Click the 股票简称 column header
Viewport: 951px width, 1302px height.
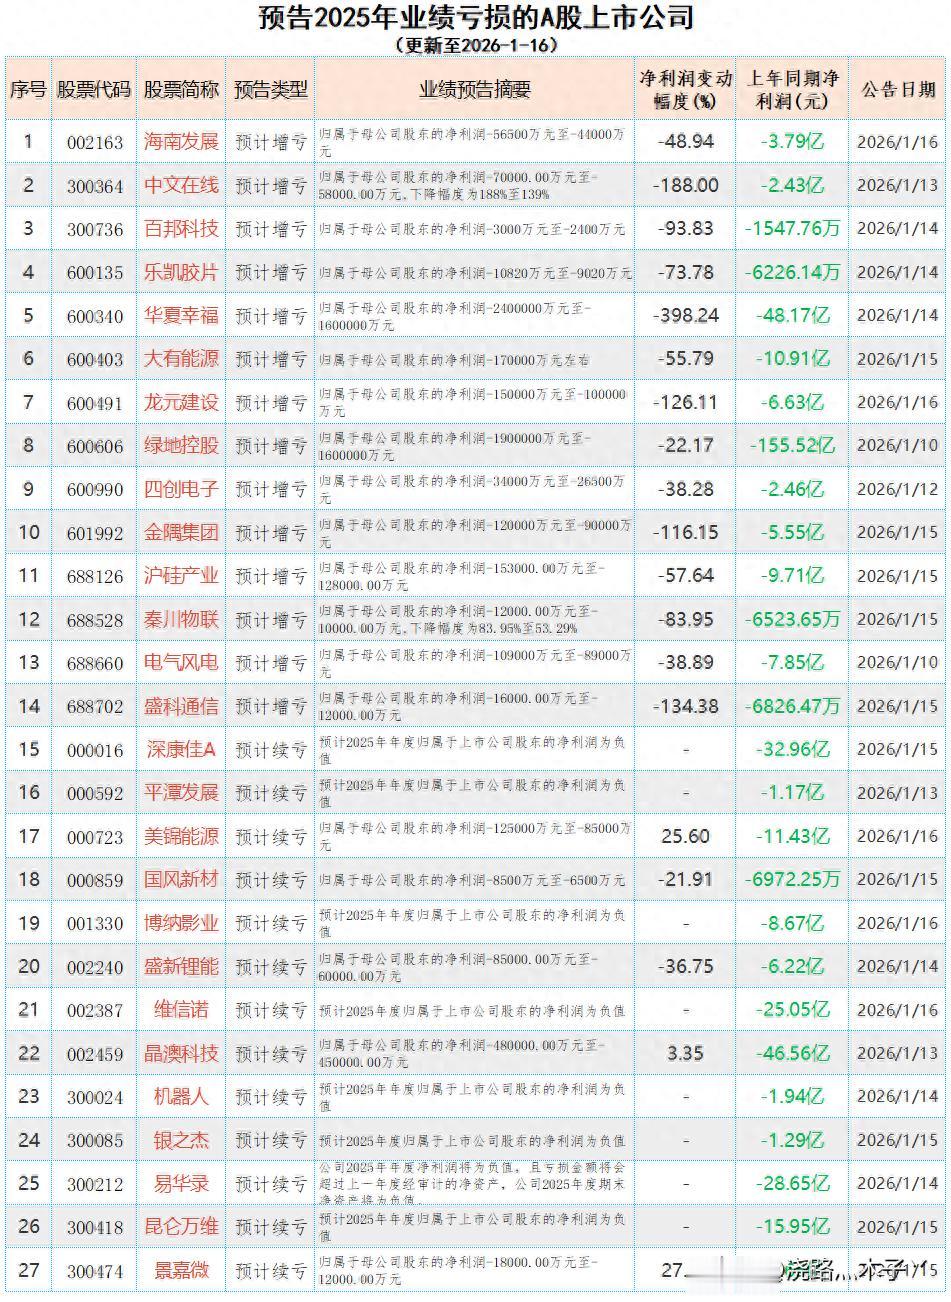(181, 89)
